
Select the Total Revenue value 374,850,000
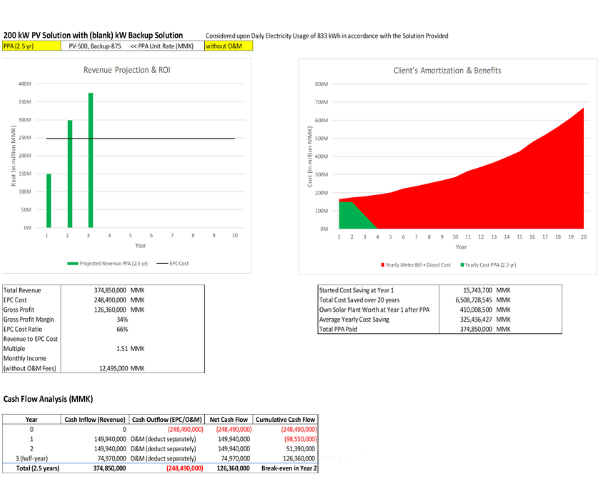click(x=102, y=289)
